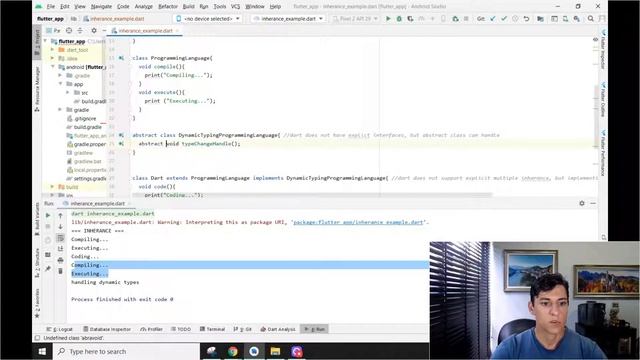The height and width of the screenshot is (360, 640).
Task: Open run configuration inherance_example.dart dropdown
Action: [x=288, y=19]
